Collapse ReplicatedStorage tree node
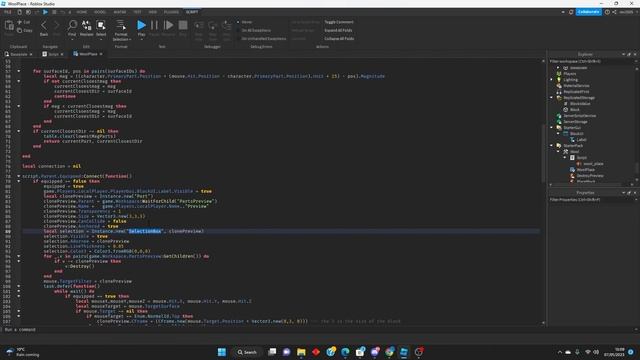This screenshot has height=360, width=640. point(551,98)
